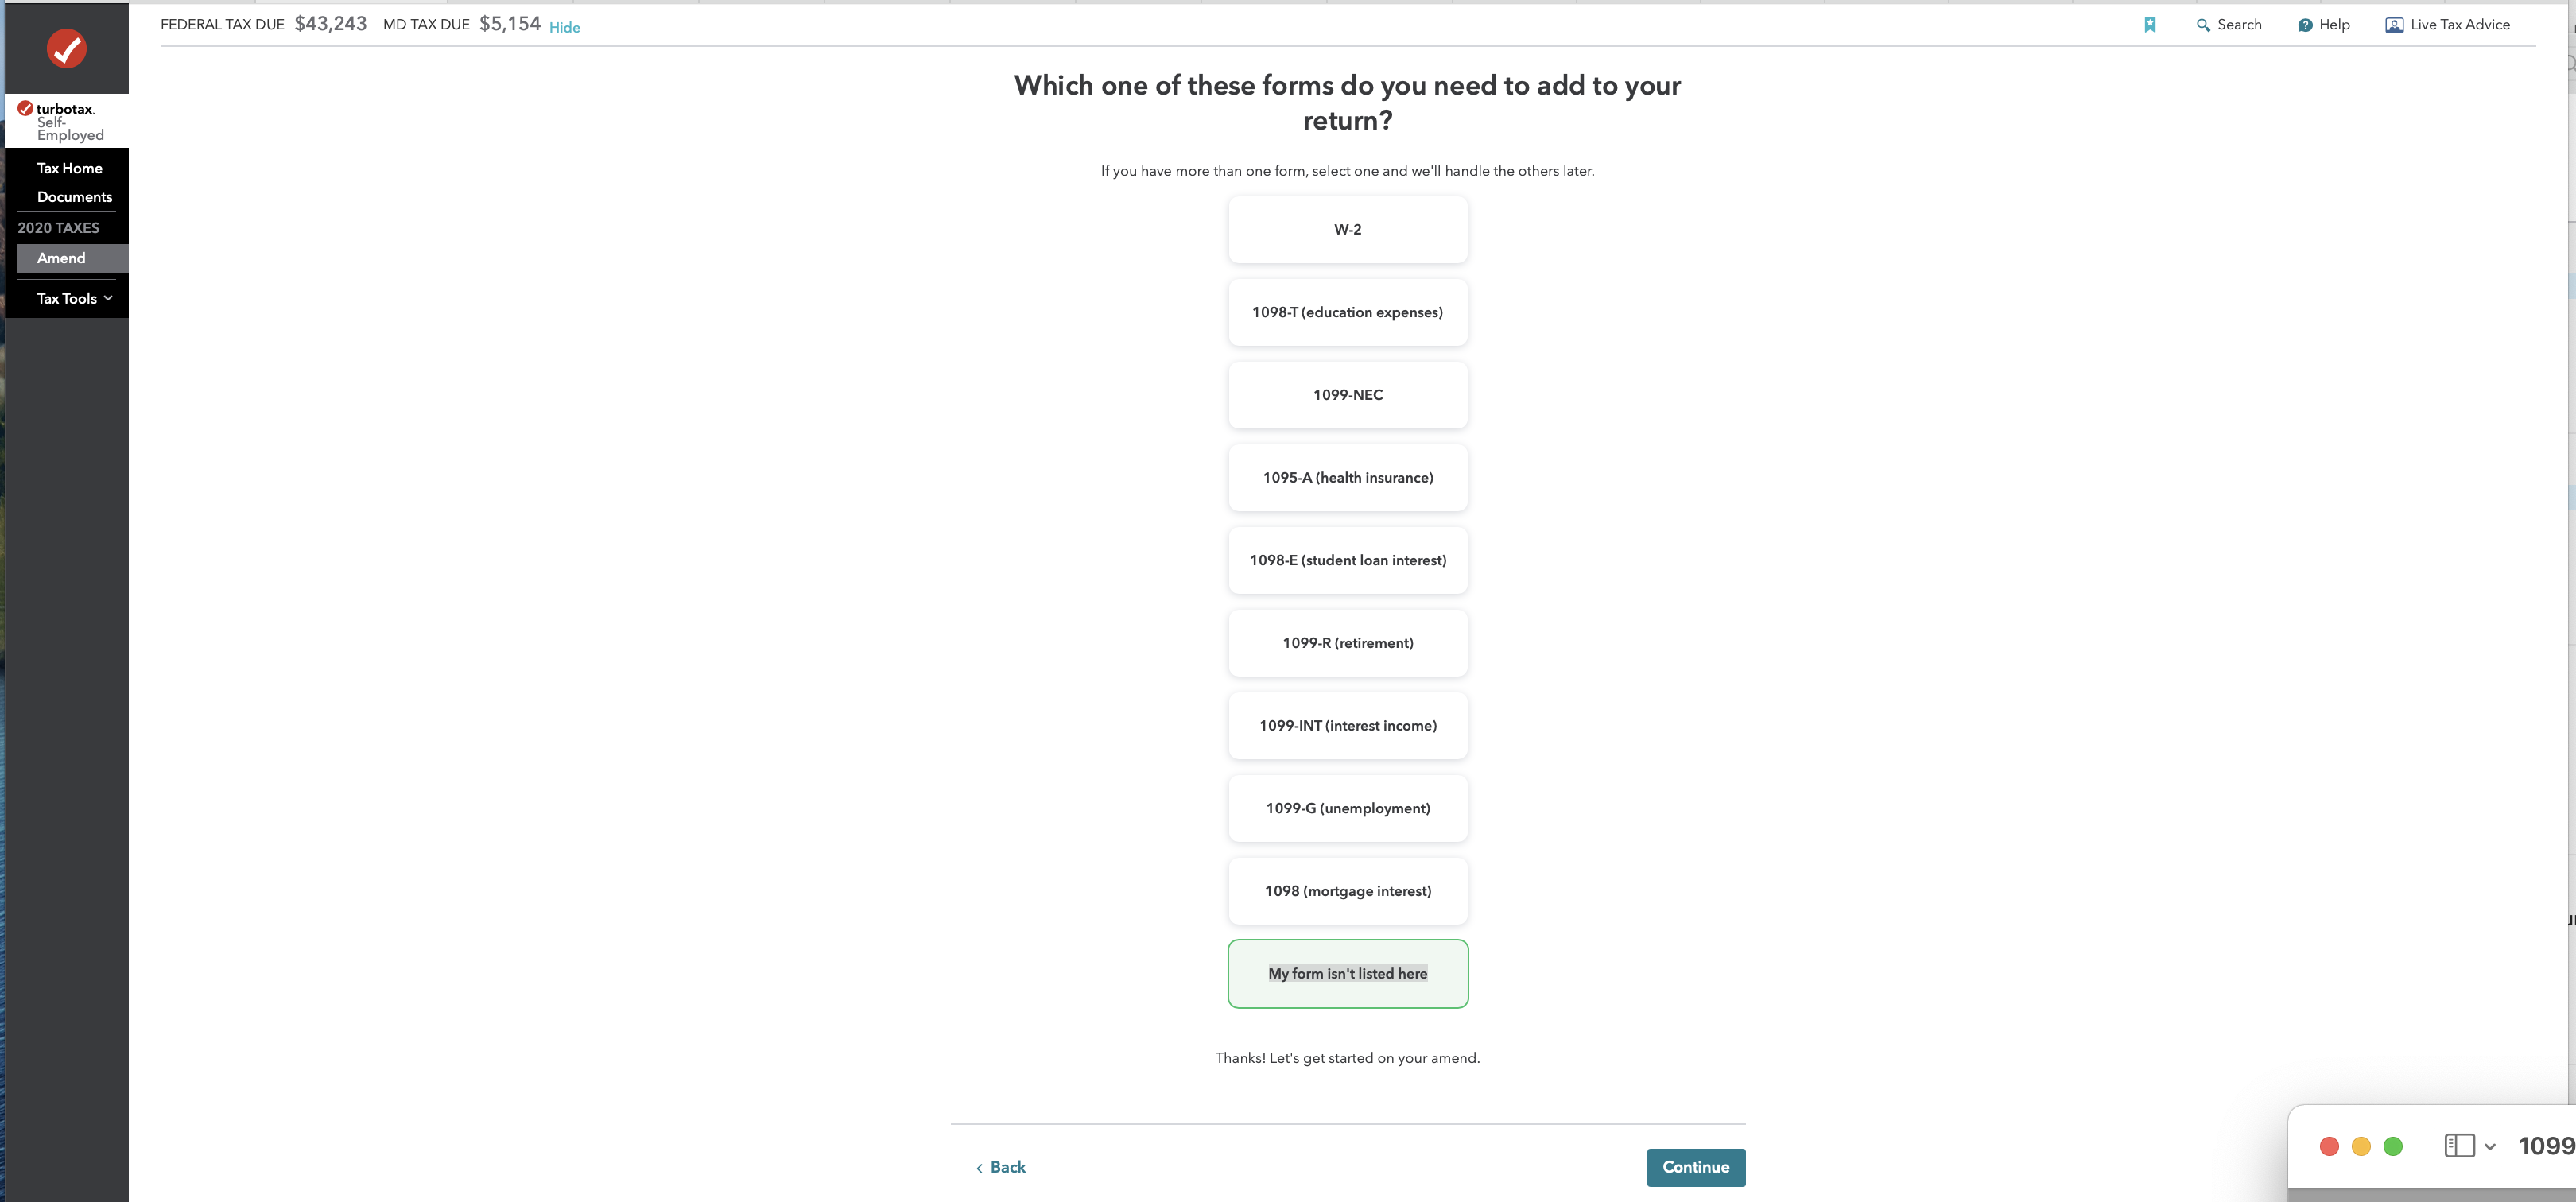Go to Tax Home in sidebar

69,168
